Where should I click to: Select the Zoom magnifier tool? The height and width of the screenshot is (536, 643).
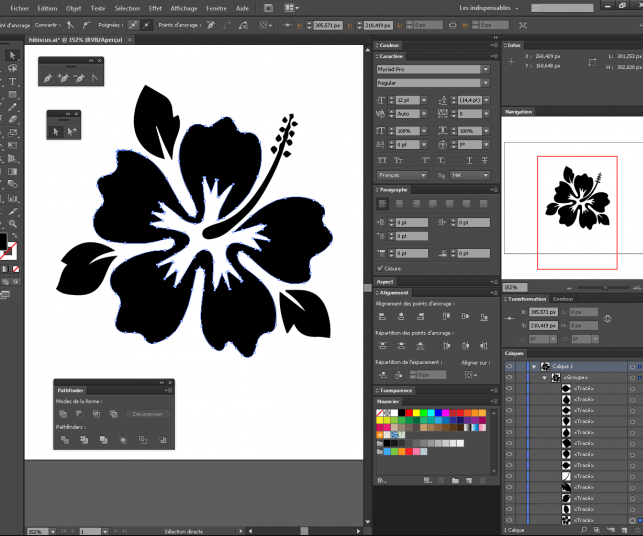click(13, 224)
